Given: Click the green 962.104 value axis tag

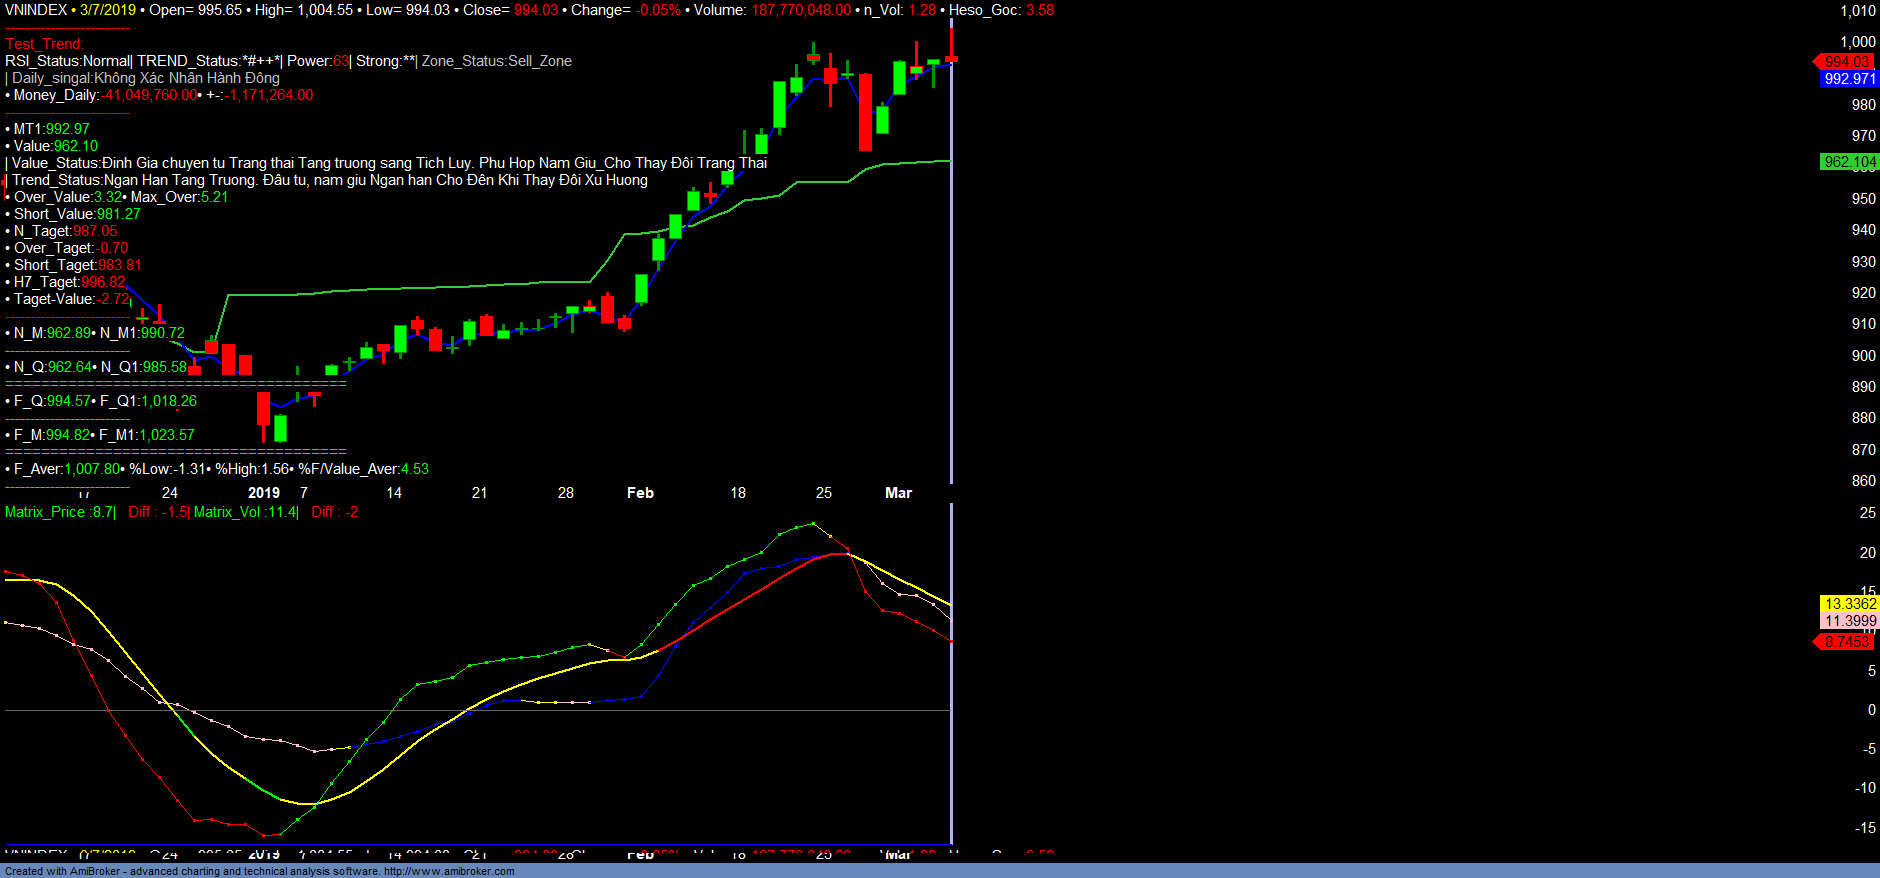Looking at the screenshot, I should (1849, 162).
